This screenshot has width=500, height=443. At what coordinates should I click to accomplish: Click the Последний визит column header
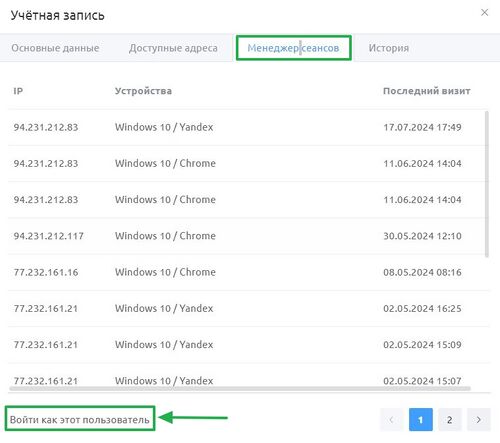click(427, 91)
